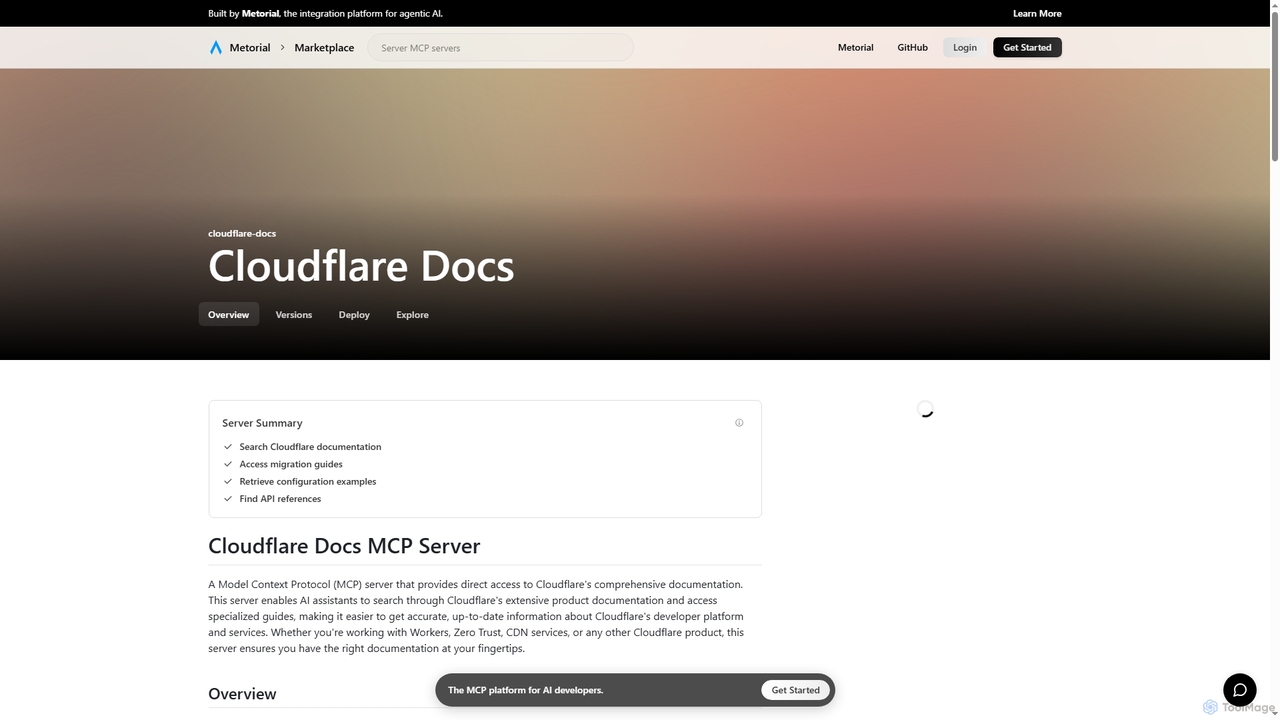Click the Metorial logo icon

[215, 48]
